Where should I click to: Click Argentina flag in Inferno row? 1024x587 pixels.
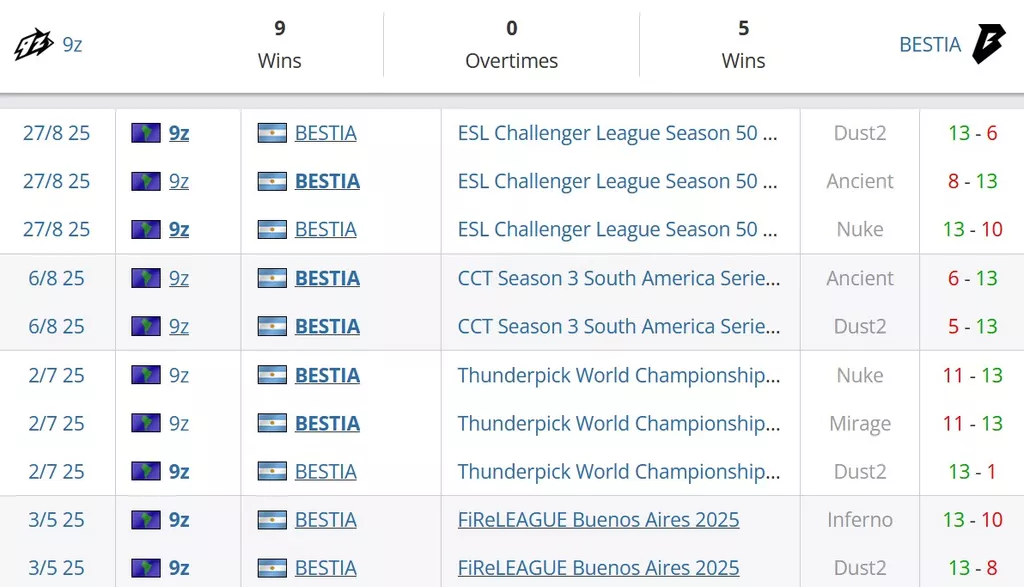(272, 520)
